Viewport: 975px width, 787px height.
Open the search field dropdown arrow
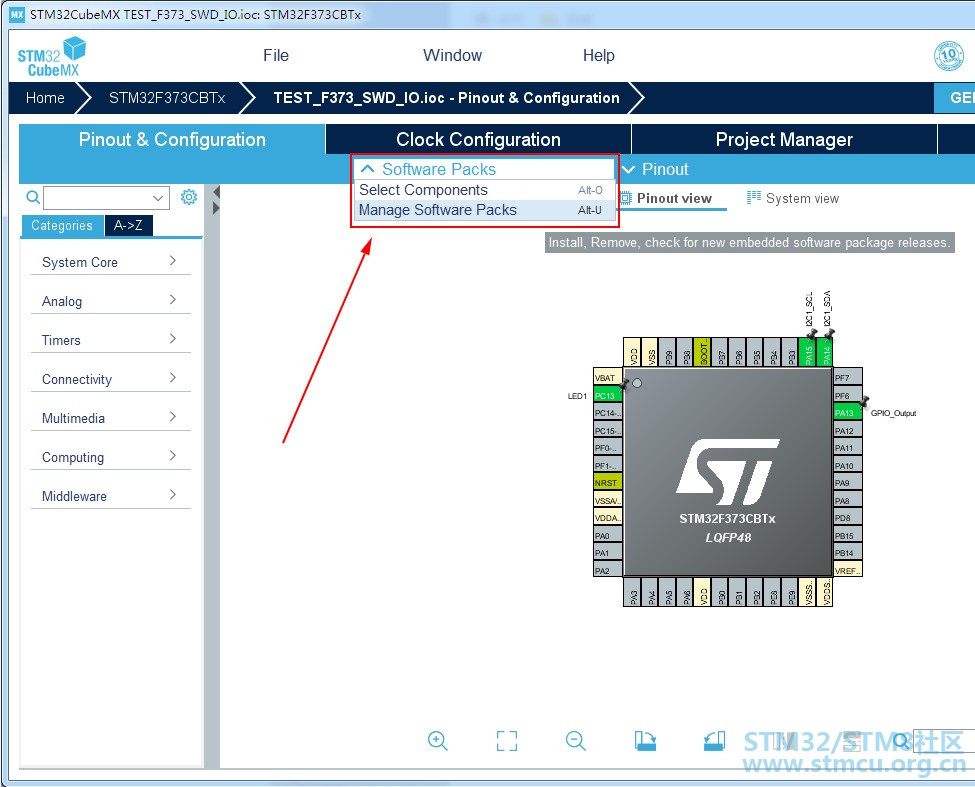tap(158, 198)
